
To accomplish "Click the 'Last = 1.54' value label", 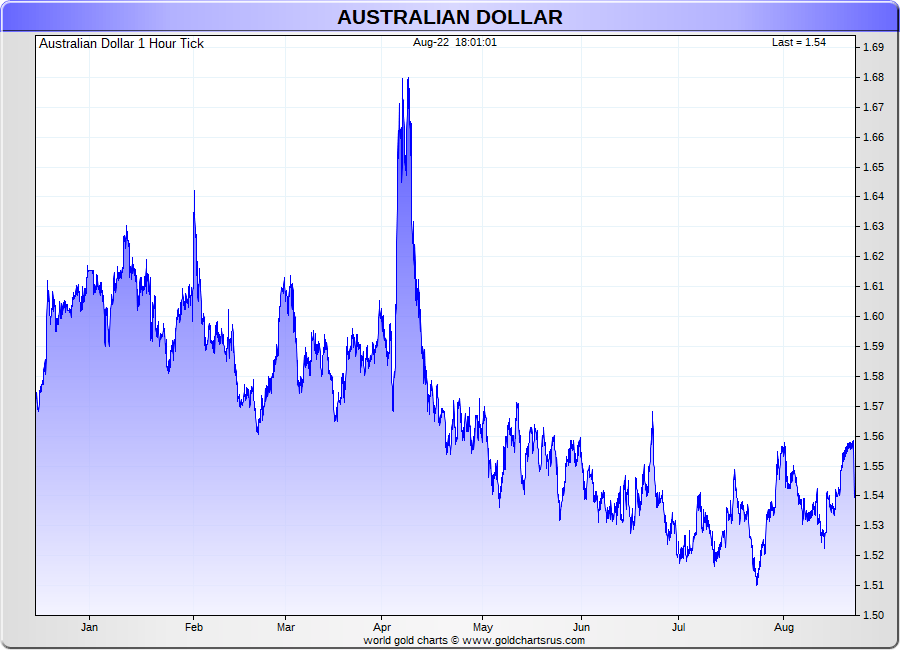I will [798, 42].
